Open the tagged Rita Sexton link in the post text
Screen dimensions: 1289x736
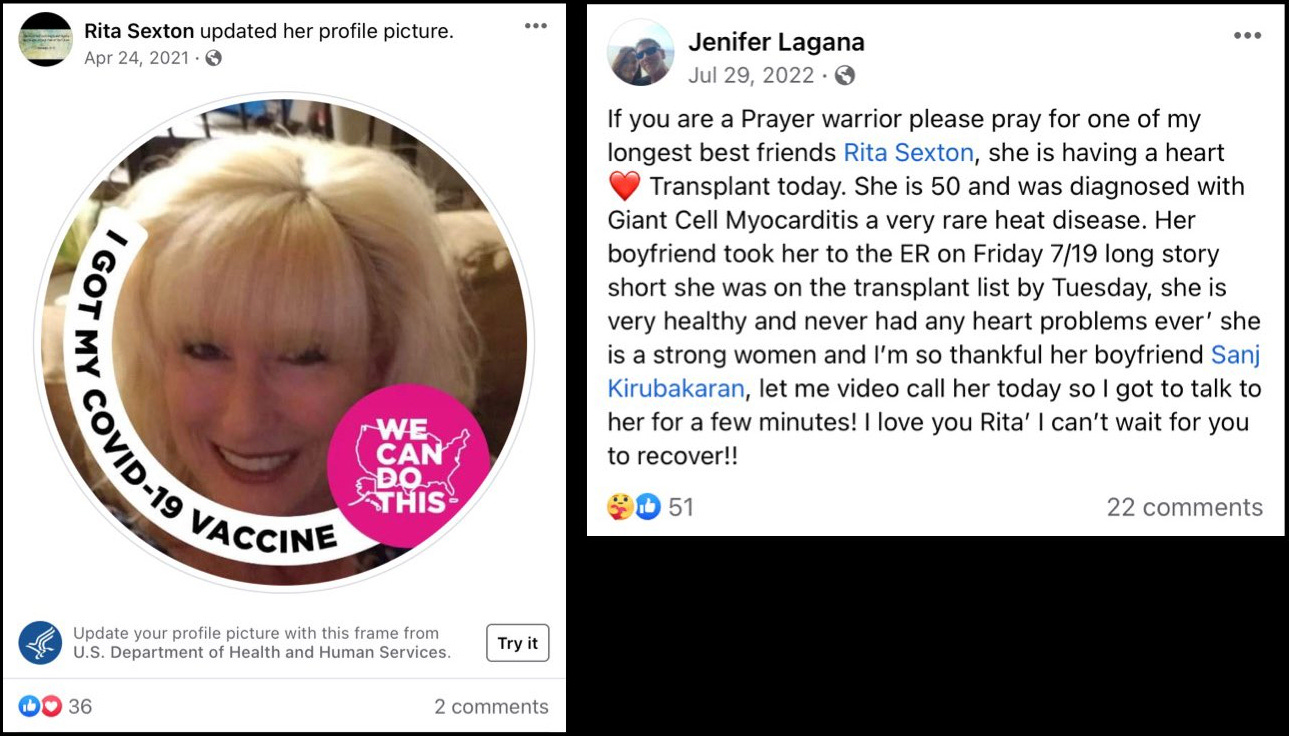[x=908, y=153]
